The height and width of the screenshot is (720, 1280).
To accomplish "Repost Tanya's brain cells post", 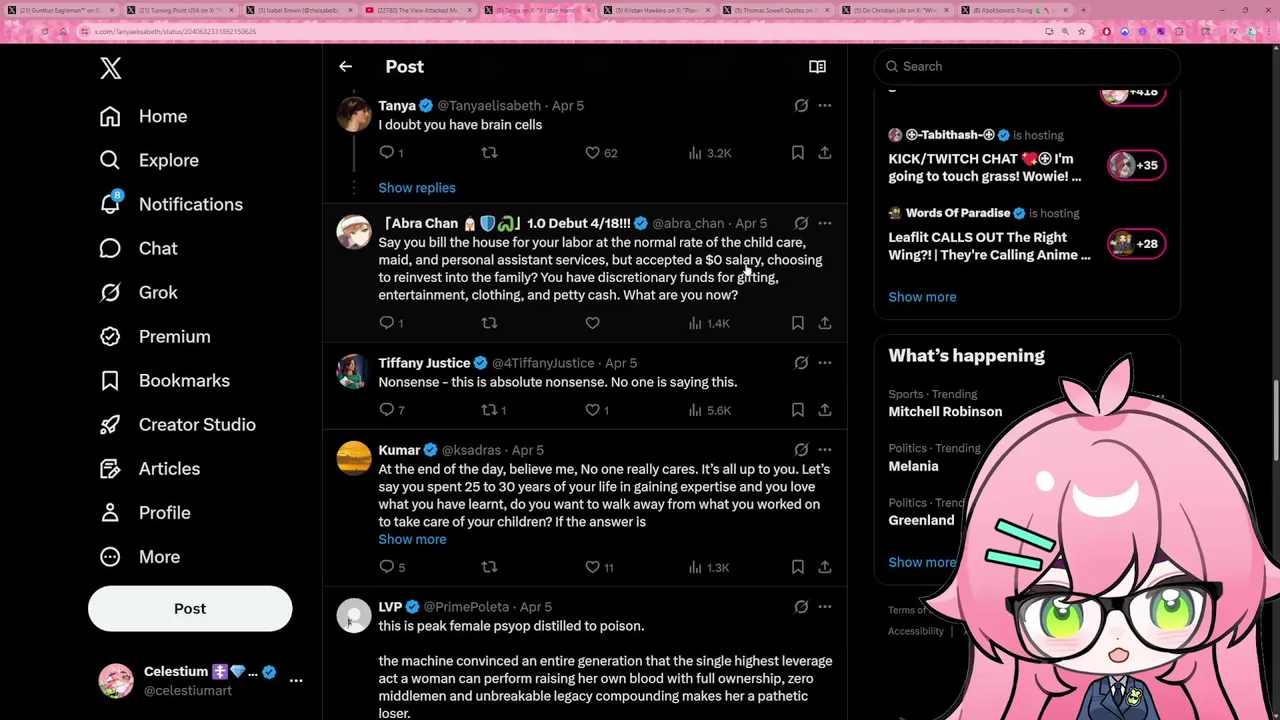I will tap(489, 153).
